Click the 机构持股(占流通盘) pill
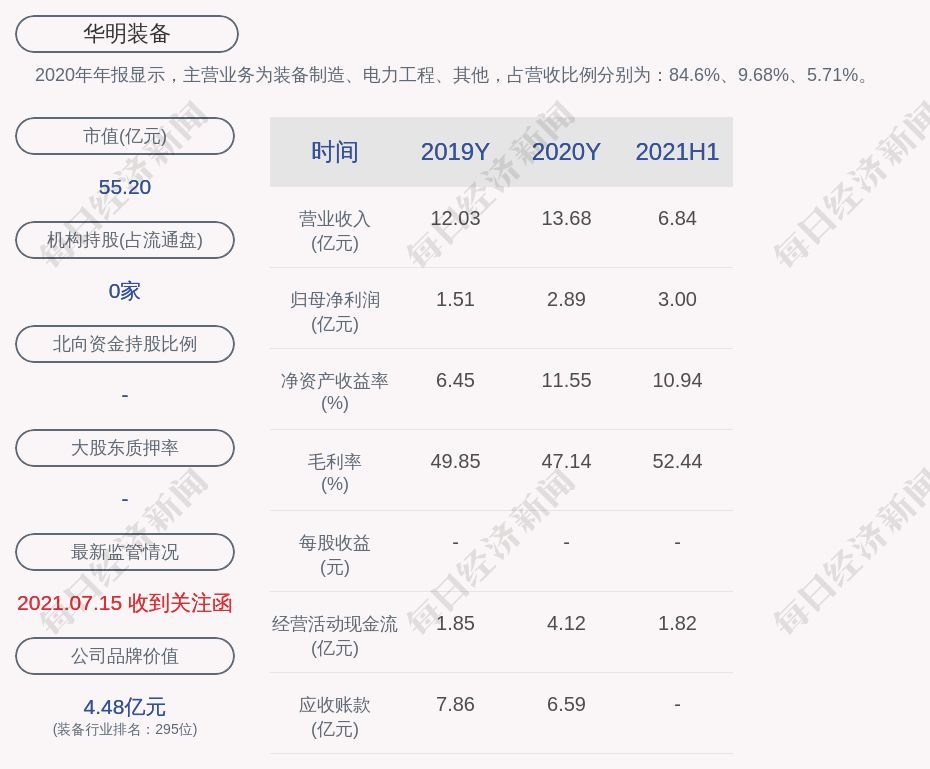This screenshot has height=769, width=930. tap(125, 240)
